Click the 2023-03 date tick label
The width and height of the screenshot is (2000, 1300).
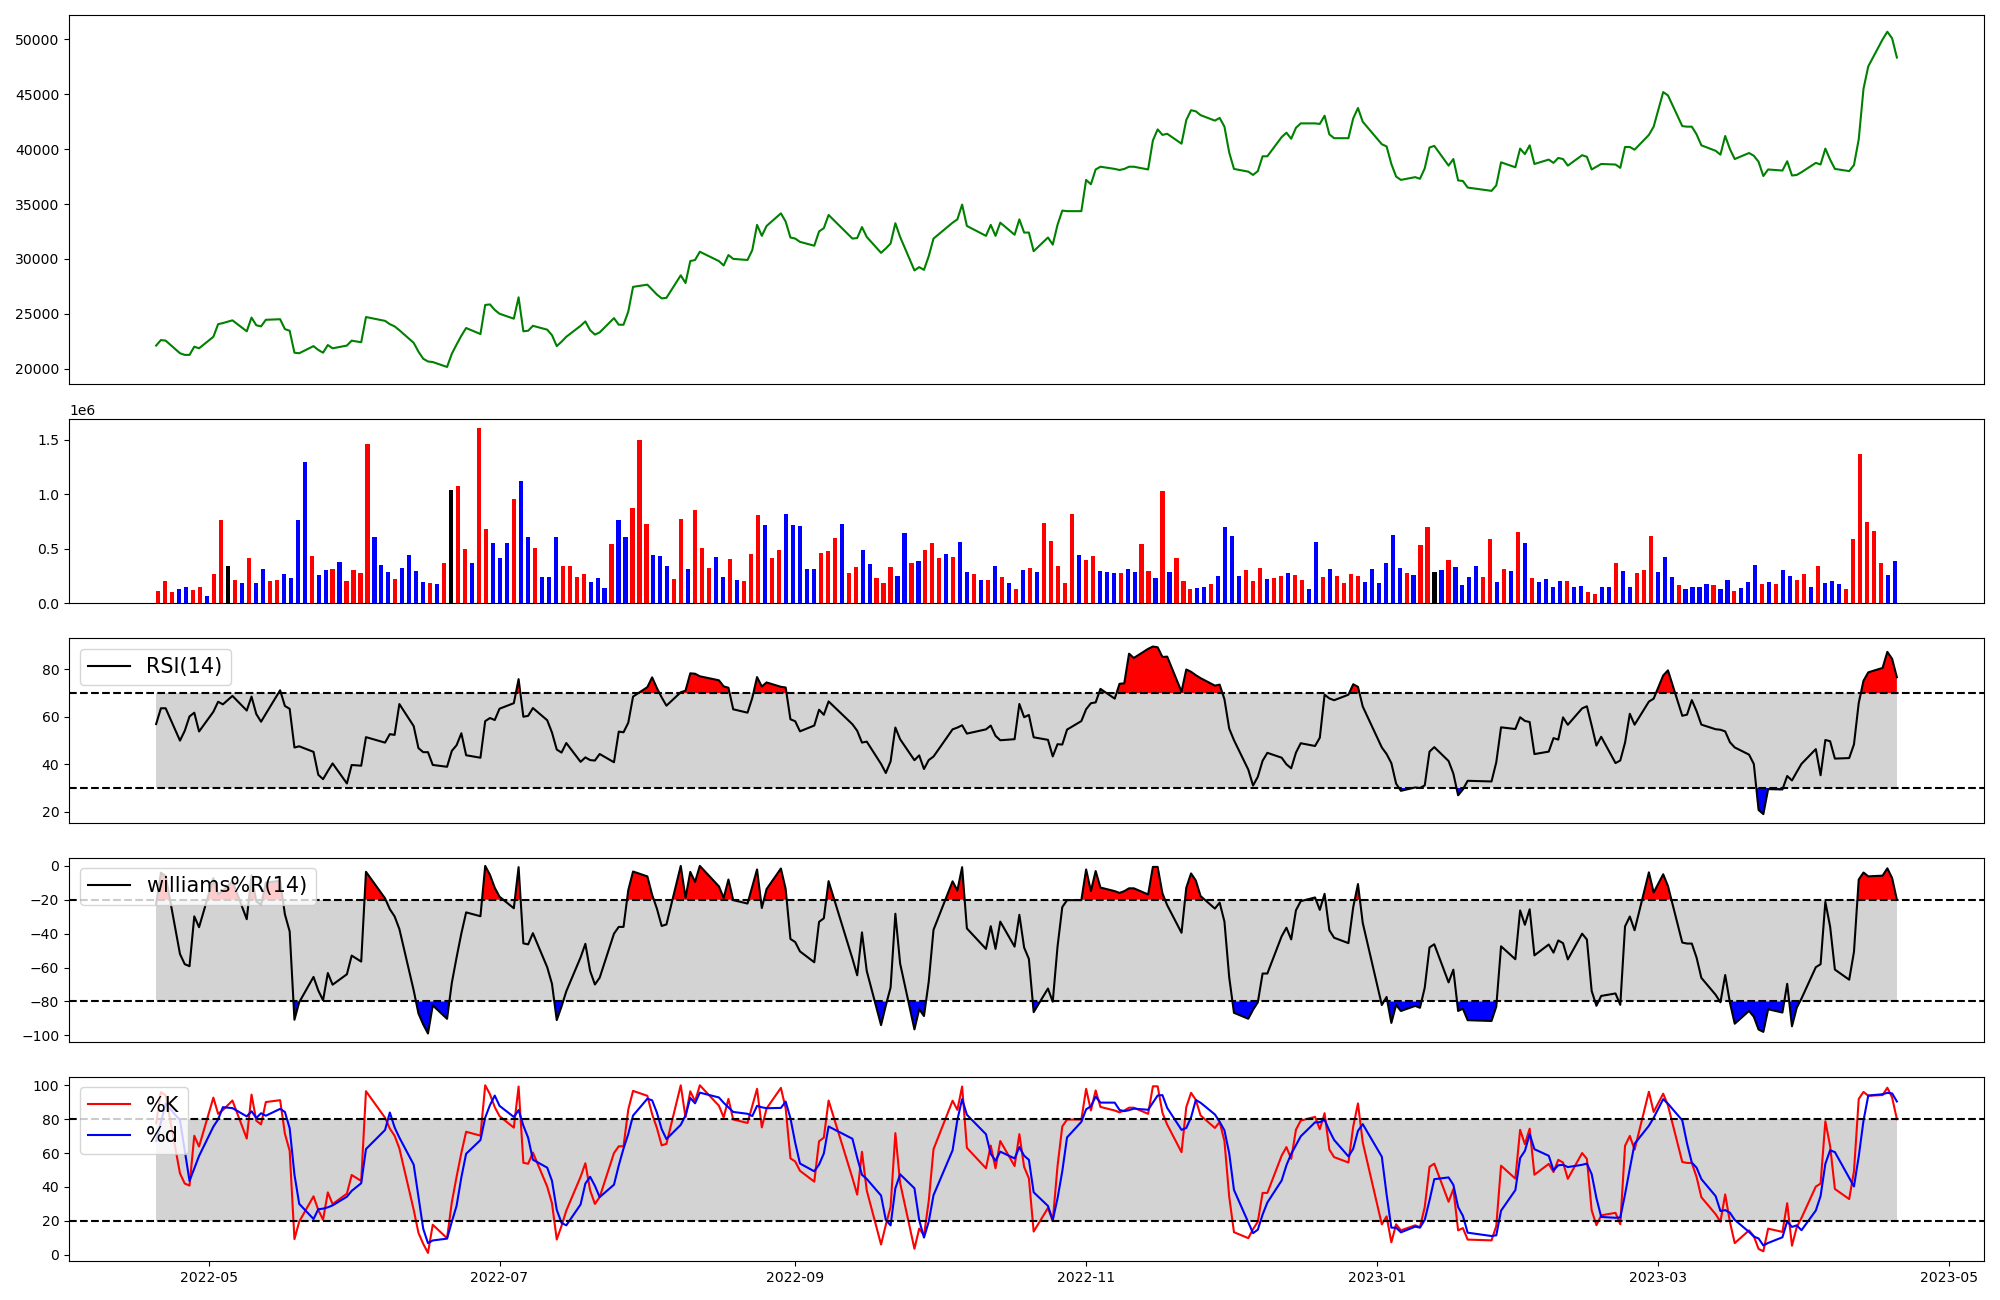pyautogui.click(x=1658, y=1277)
